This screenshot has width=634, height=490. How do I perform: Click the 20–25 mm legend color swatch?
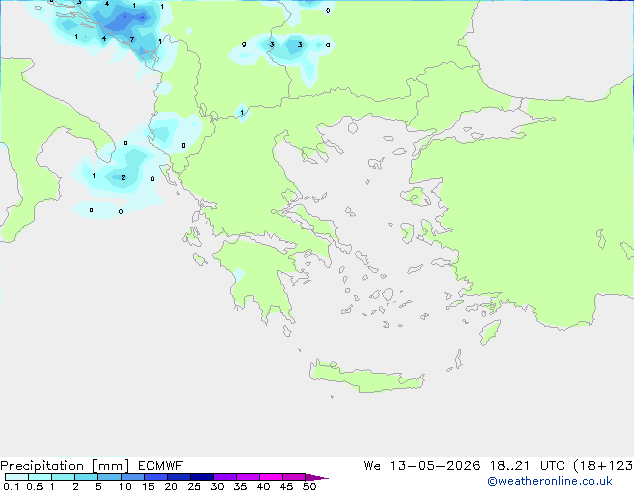pos(178,477)
